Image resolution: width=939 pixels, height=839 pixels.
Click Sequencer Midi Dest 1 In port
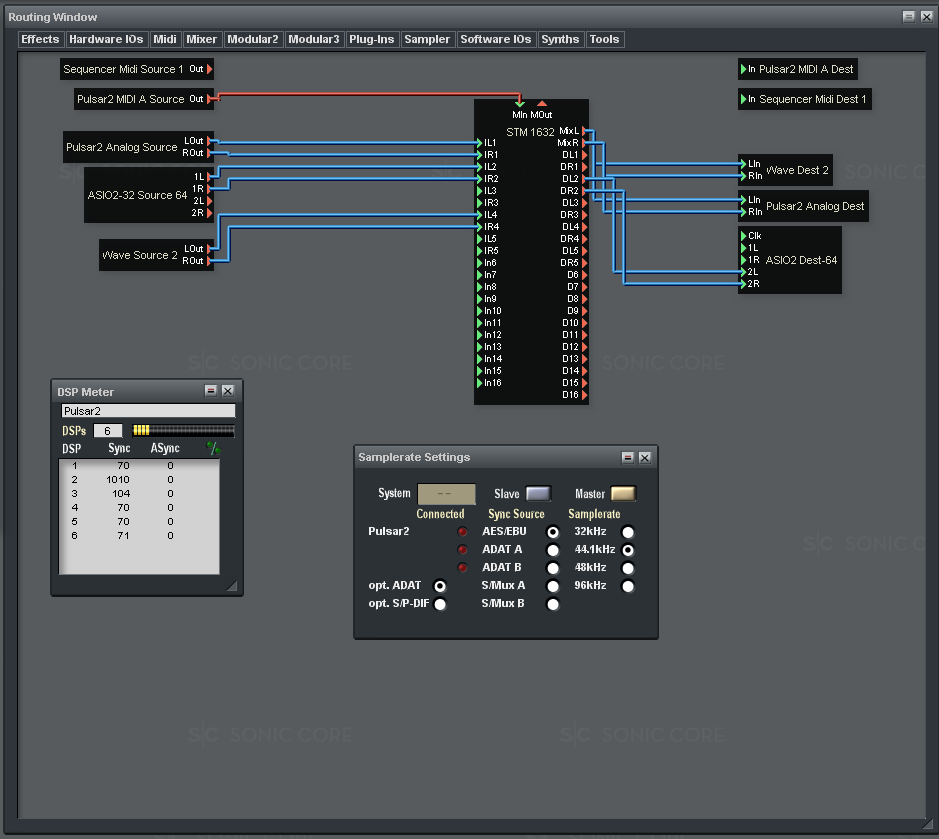744,99
